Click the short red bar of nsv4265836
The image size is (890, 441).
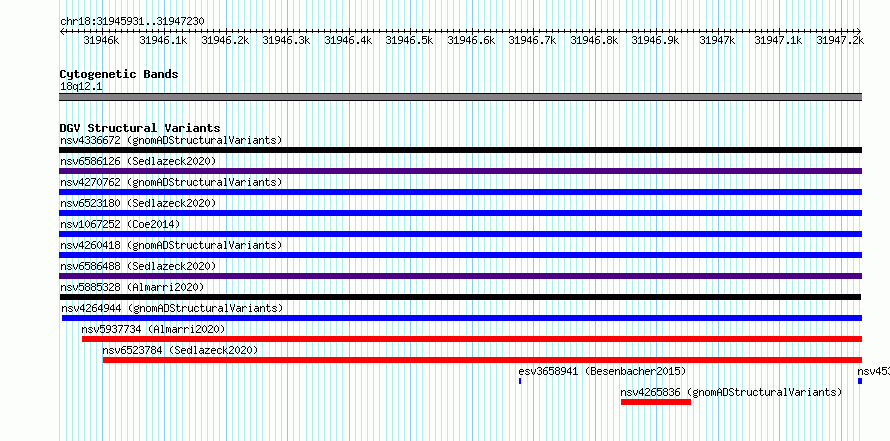coord(656,402)
